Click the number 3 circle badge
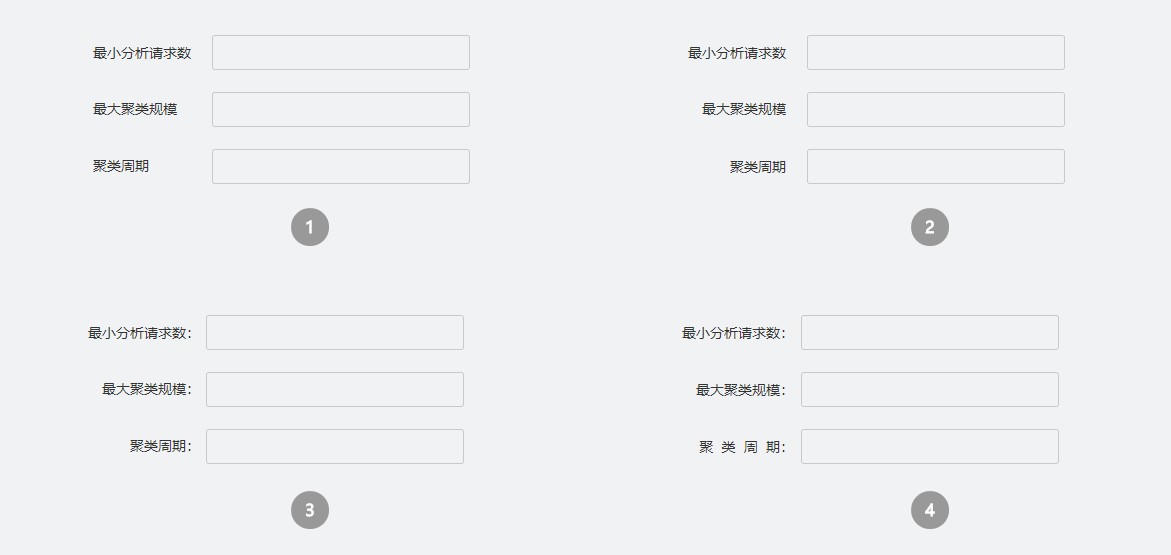 310,510
